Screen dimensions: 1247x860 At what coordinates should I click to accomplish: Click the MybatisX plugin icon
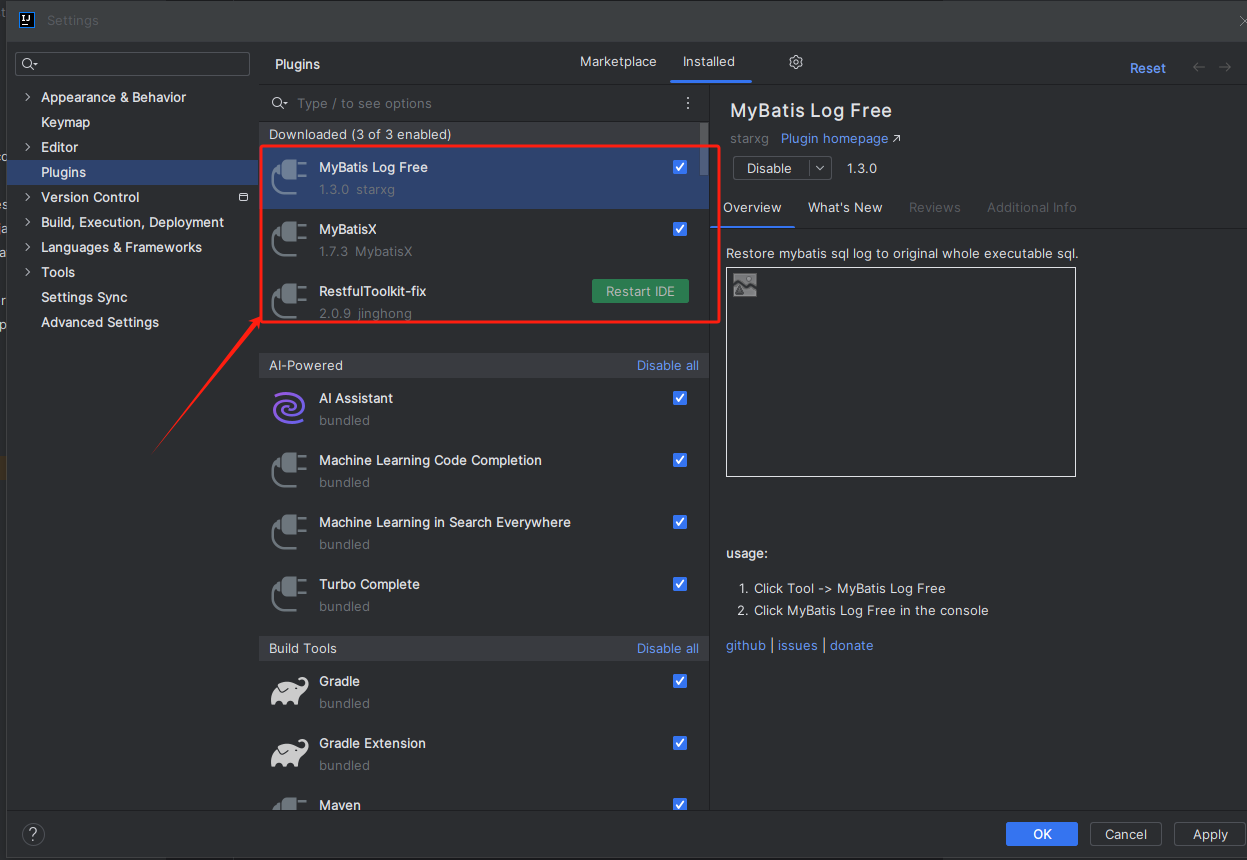click(289, 239)
